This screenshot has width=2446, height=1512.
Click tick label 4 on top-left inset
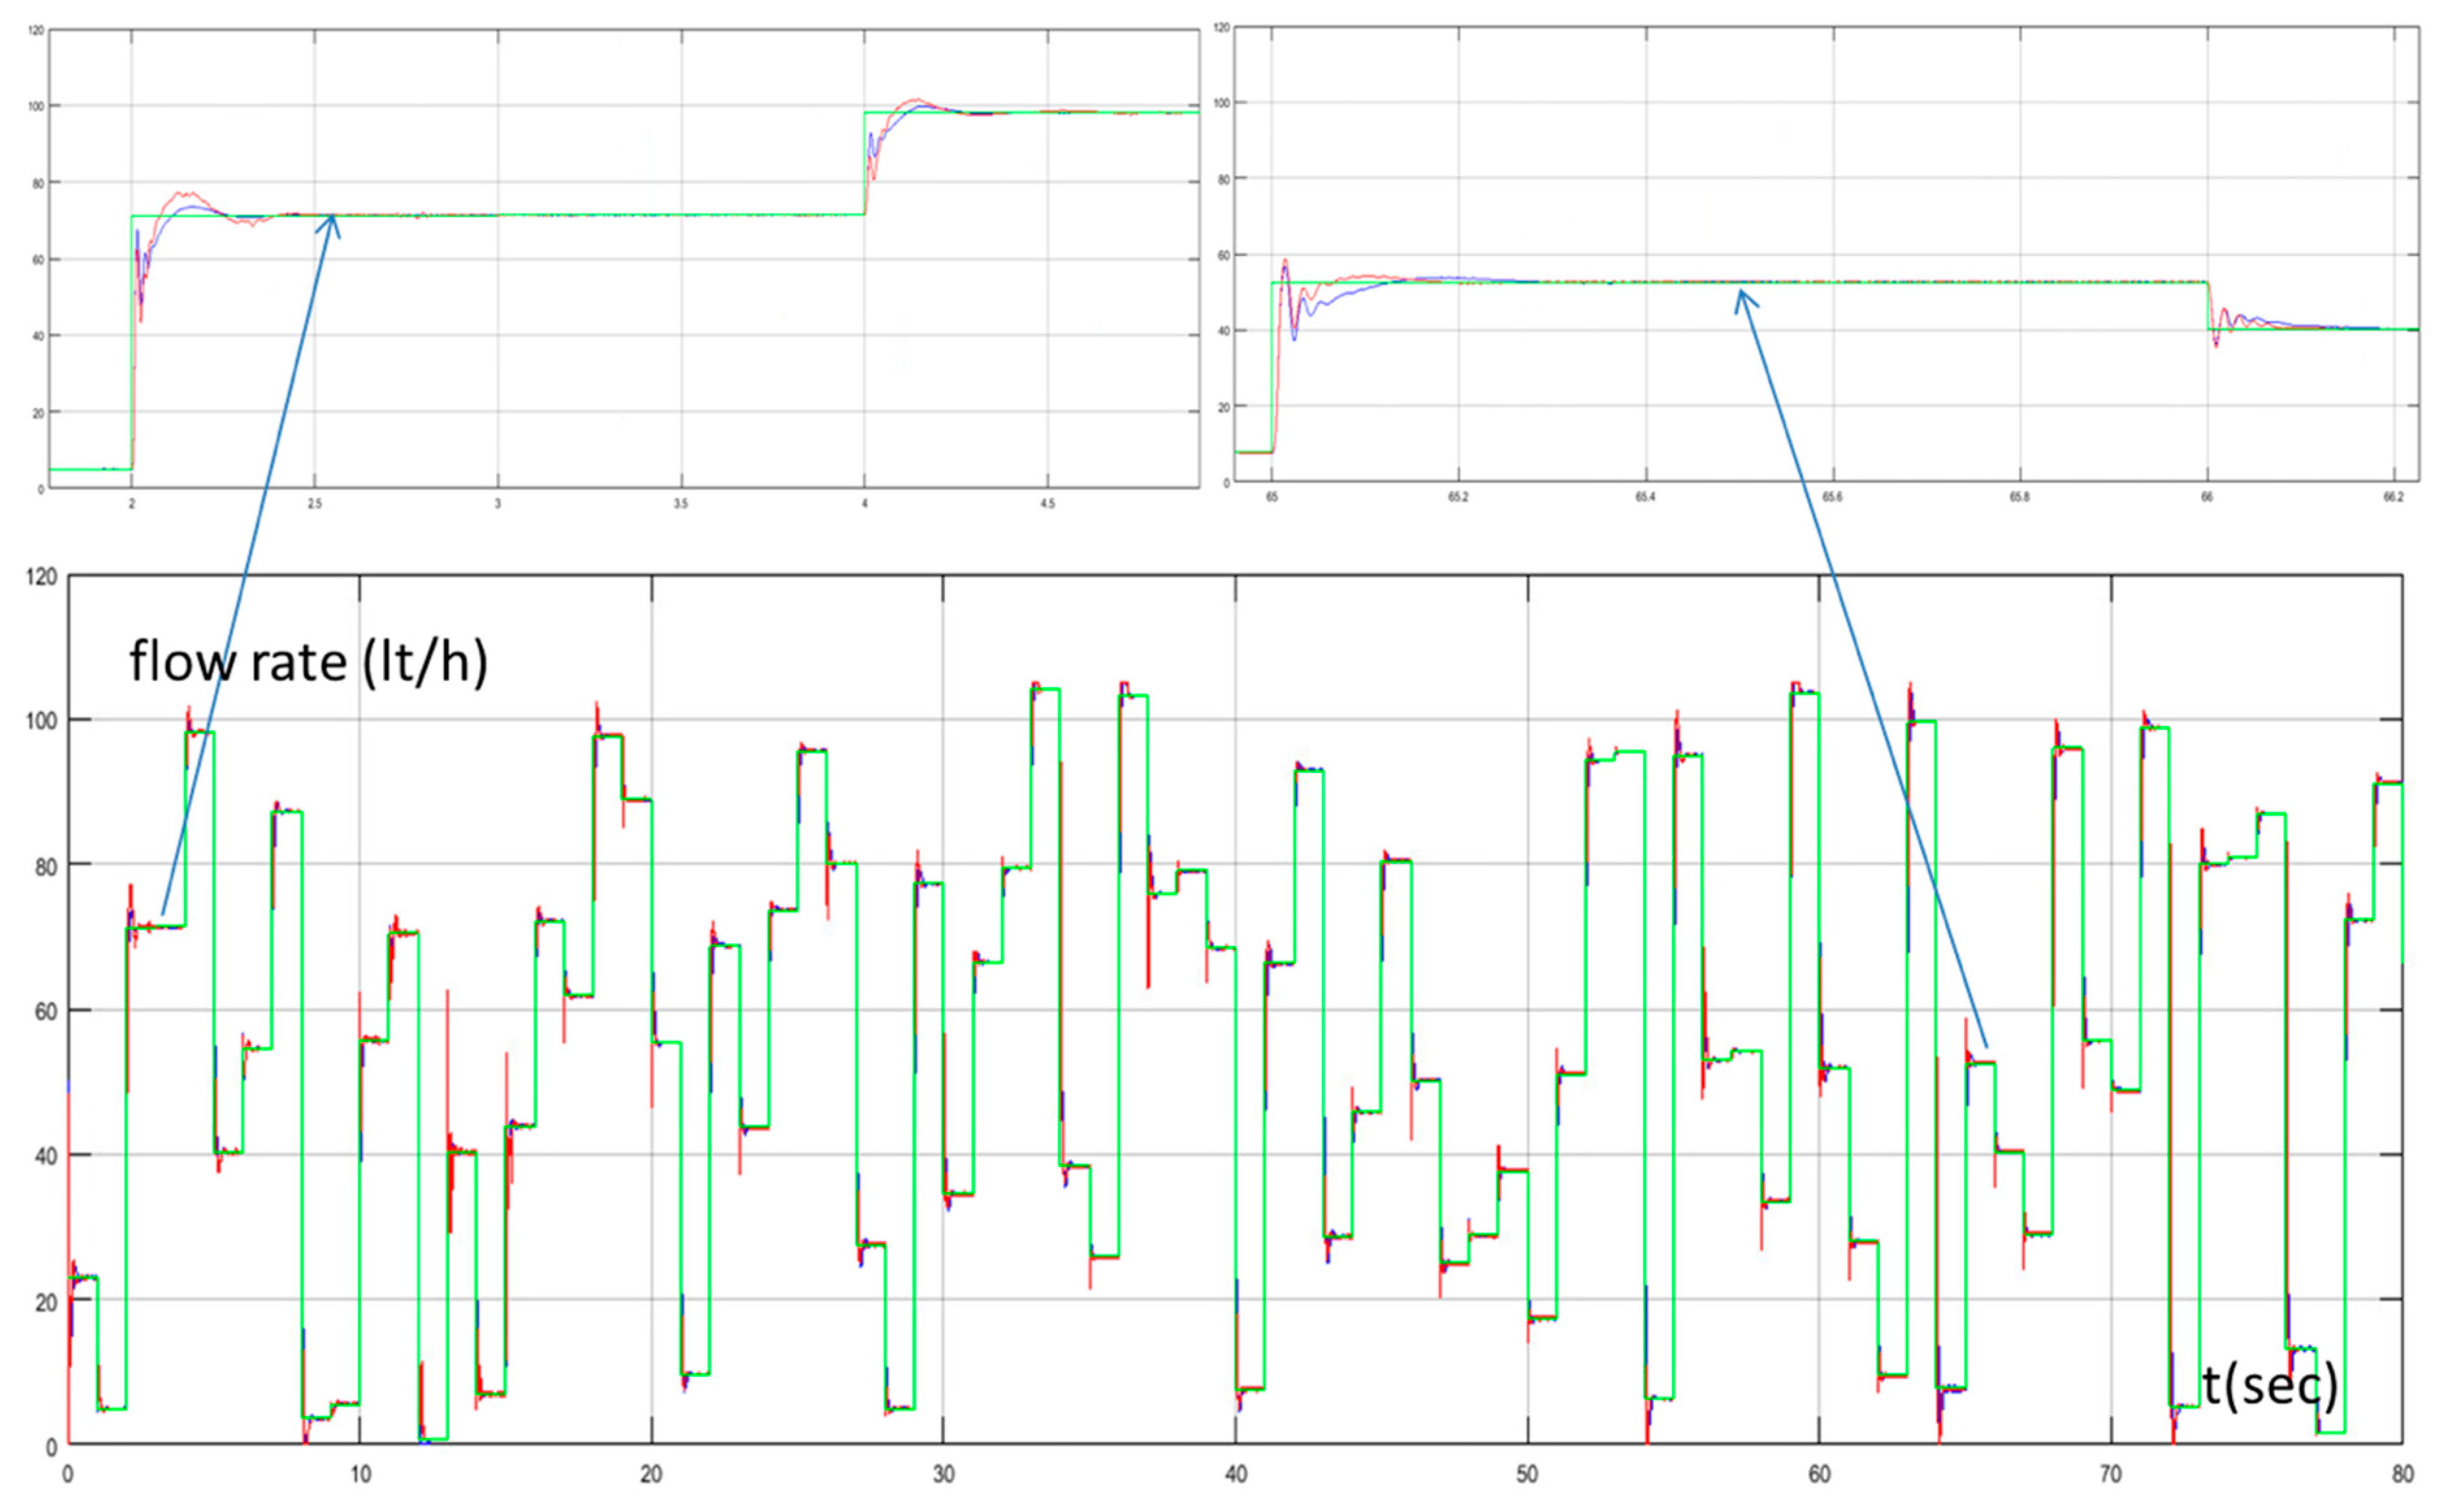[x=864, y=504]
